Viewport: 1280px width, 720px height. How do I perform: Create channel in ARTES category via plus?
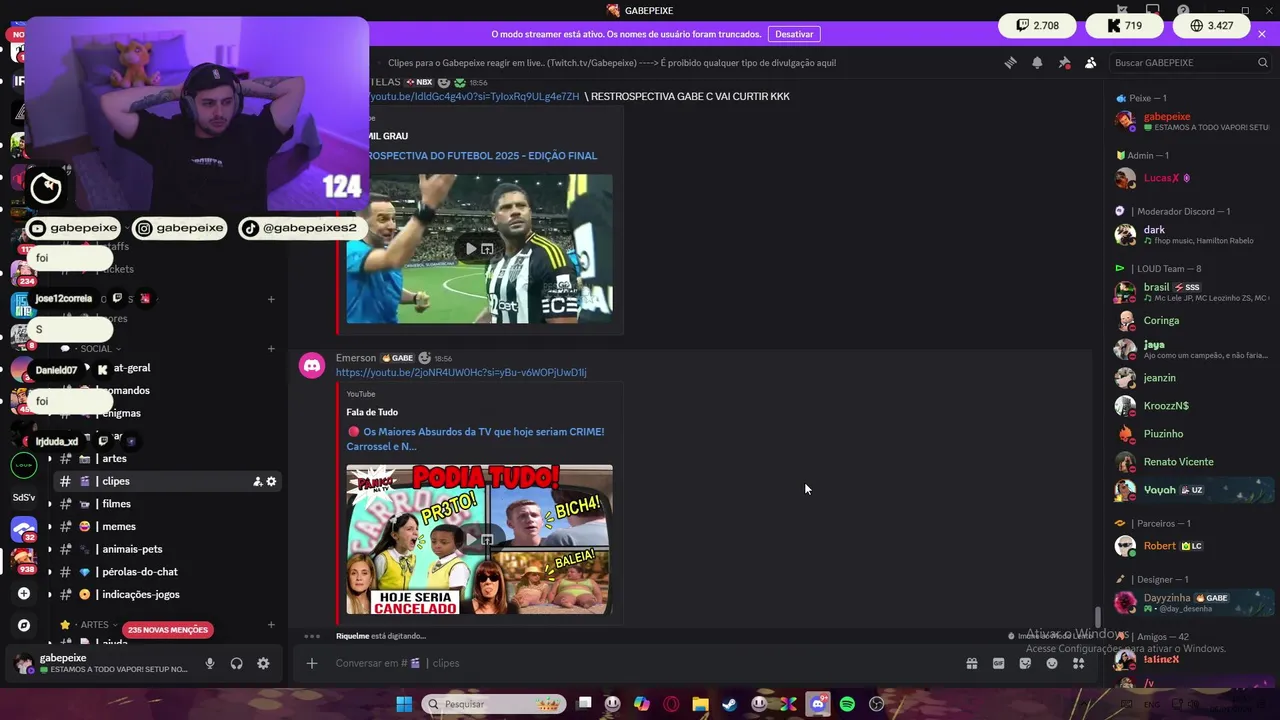(271, 625)
